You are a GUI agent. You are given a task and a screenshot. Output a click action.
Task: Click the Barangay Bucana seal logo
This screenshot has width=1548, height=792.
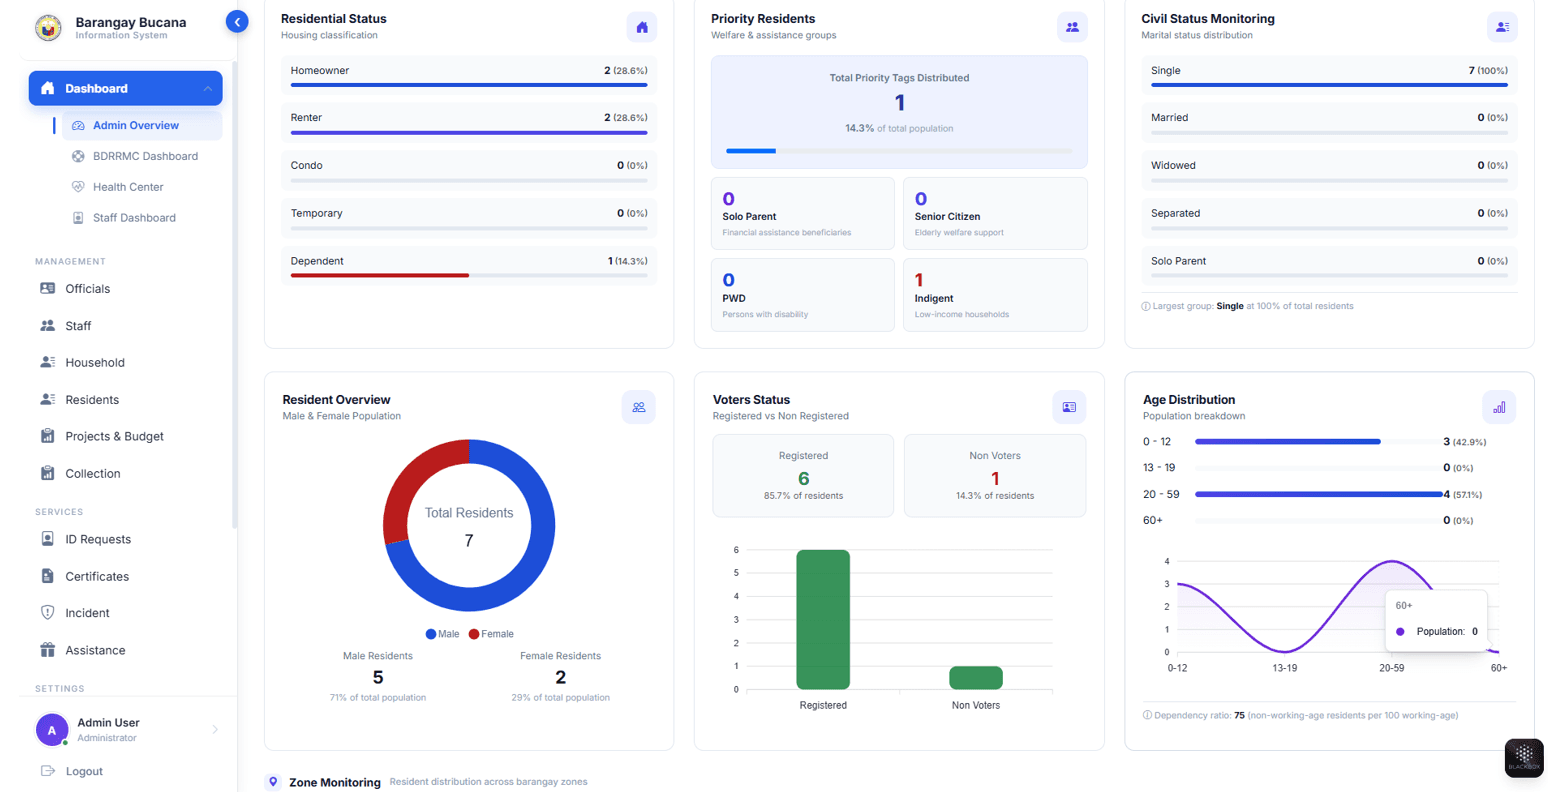pyautogui.click(x=48, y=27)
